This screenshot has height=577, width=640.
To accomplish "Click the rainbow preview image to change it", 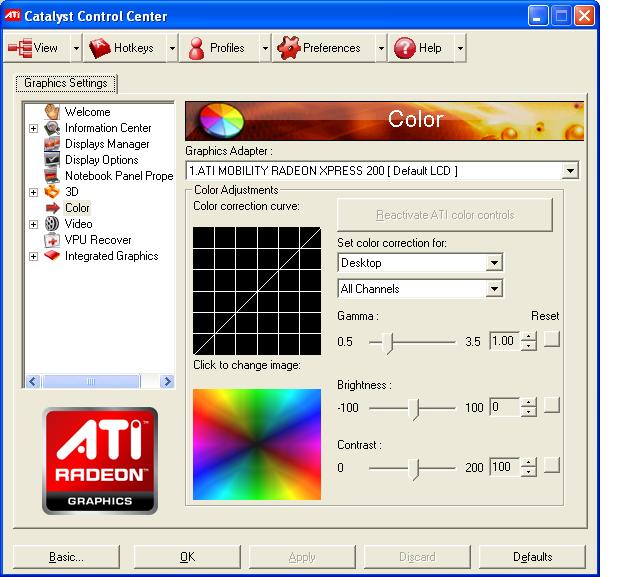I will (x=257, y=444).
